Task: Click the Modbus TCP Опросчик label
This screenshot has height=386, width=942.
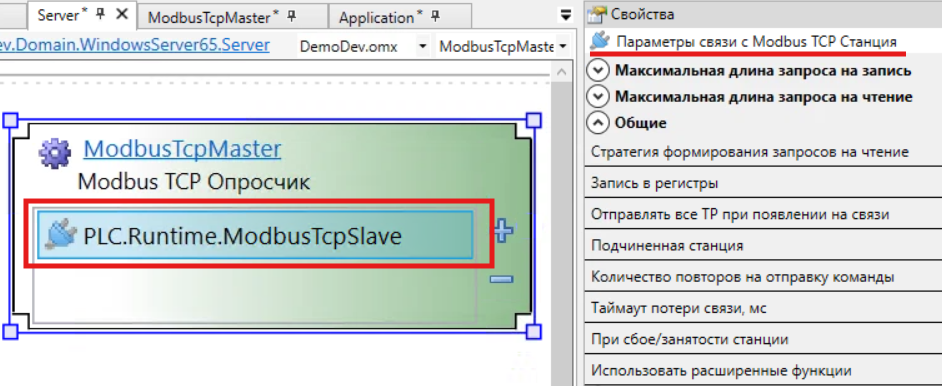Action: pos(194,182)
